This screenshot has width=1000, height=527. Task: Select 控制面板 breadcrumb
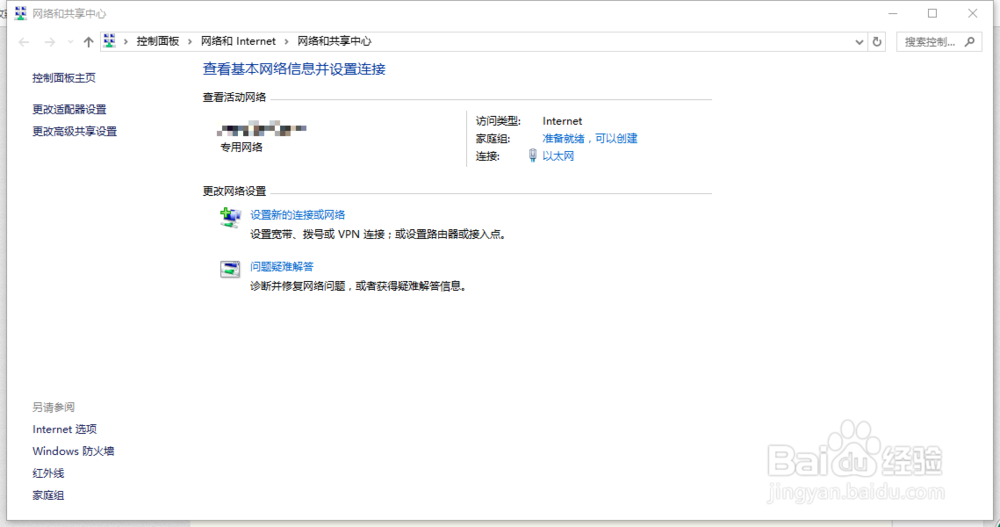(x=158, y=41)
